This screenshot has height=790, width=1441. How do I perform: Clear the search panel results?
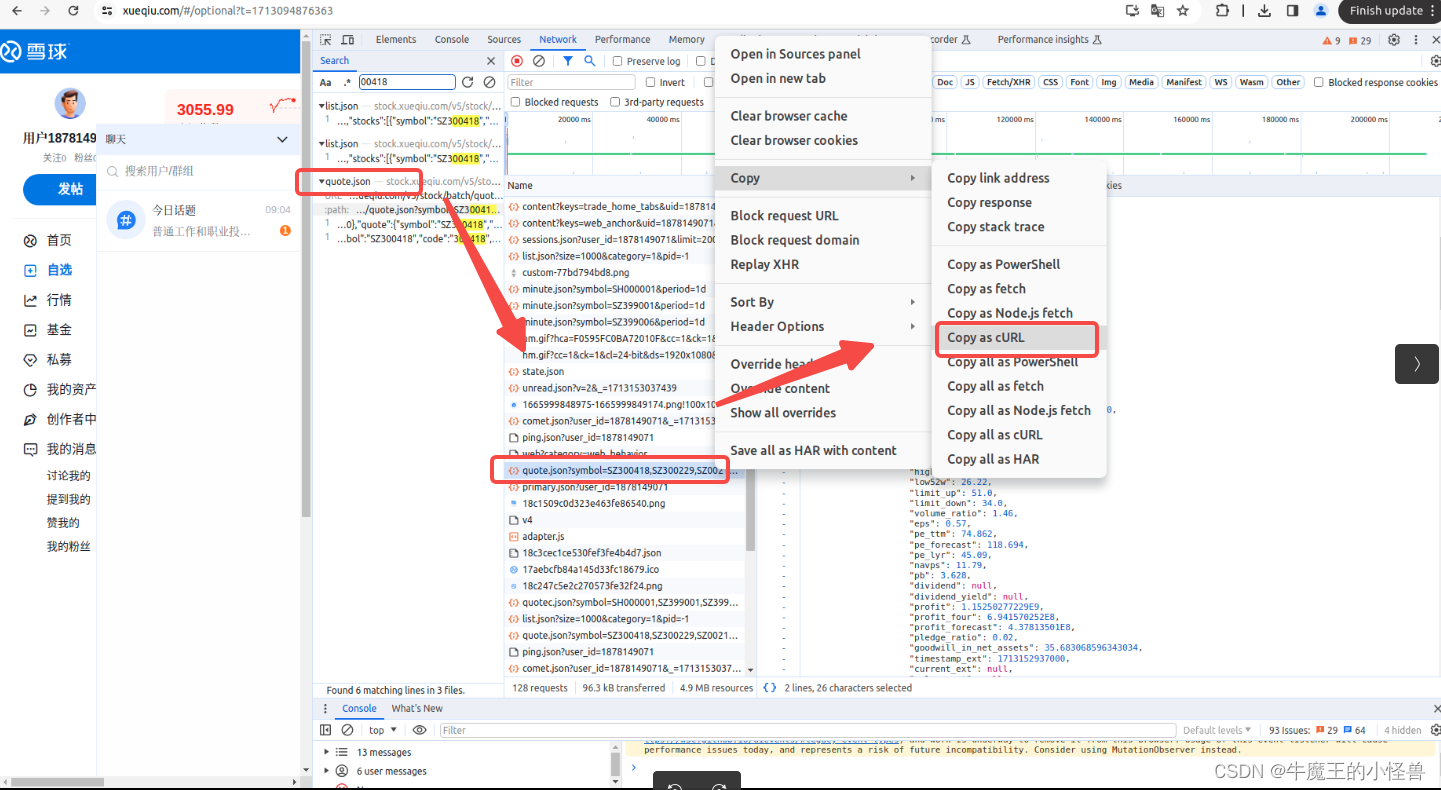489,82
